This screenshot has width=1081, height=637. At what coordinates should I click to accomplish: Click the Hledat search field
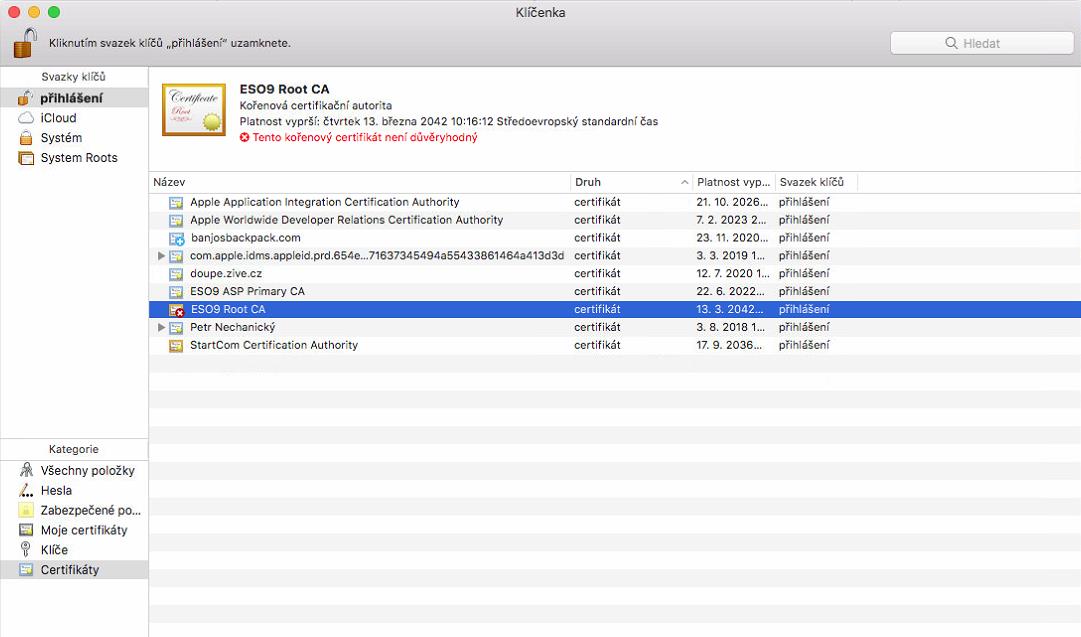pyautogui.click(x=982, y=43)
